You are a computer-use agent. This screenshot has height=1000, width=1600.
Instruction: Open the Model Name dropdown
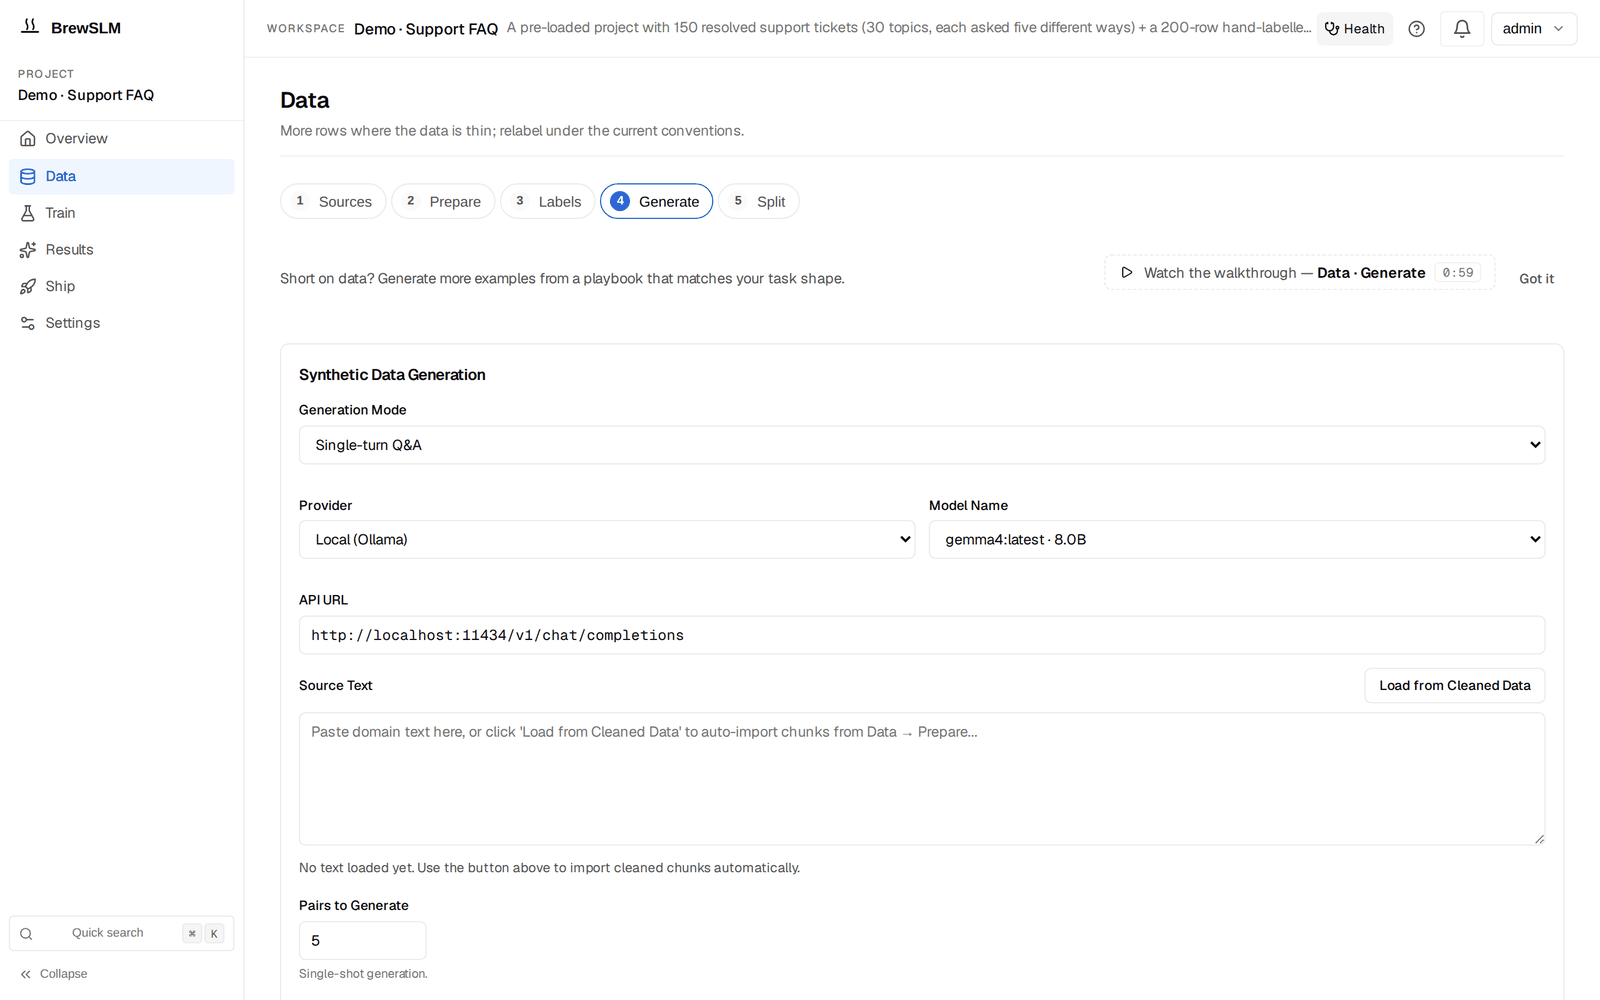(1236, 539)
